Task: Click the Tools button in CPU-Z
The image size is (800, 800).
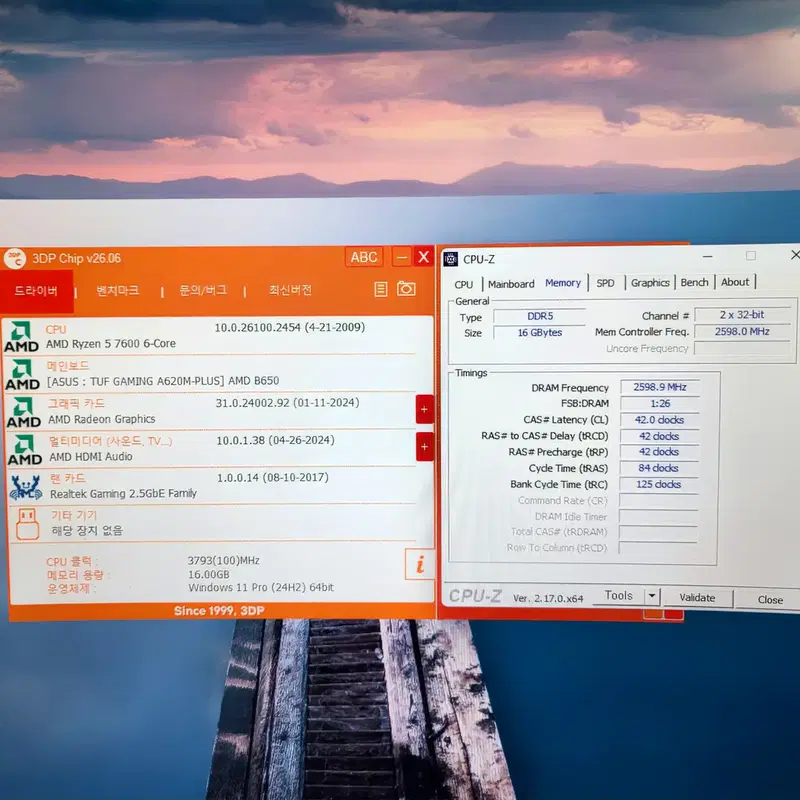Action: (618, 595)
